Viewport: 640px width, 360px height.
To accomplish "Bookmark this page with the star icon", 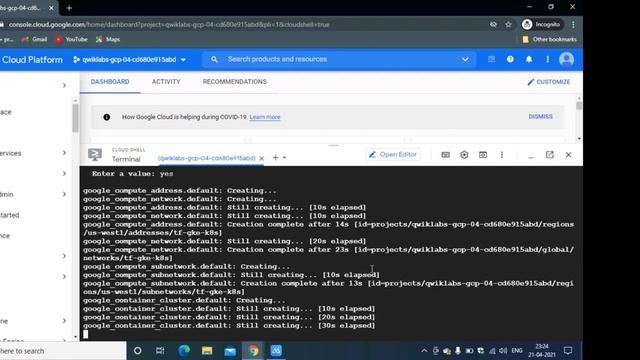I will [x=508, y=24].
